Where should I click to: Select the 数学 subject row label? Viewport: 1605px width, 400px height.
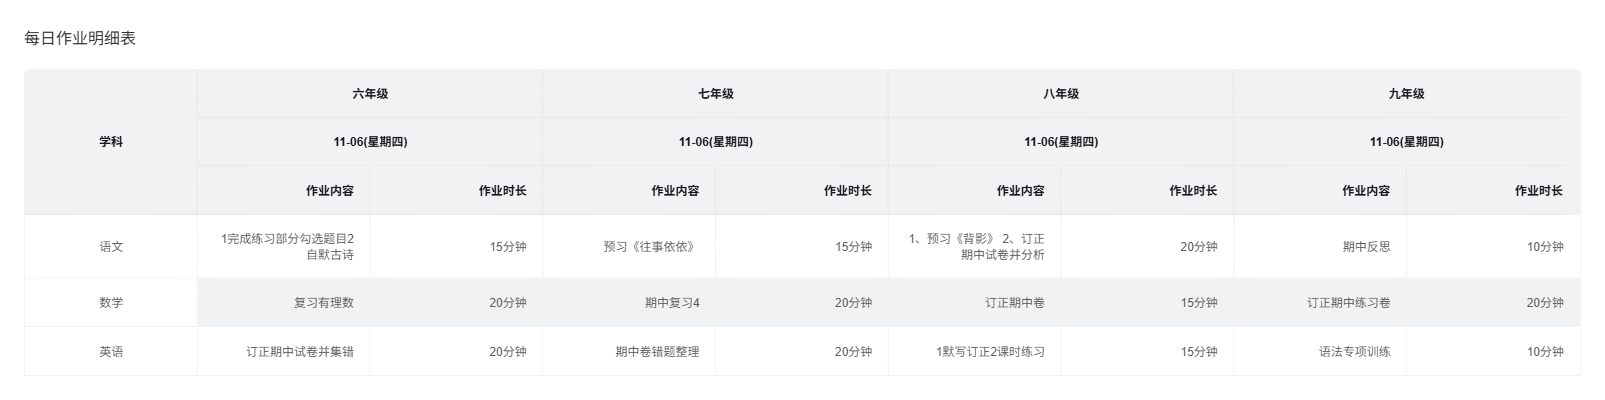point(111,303)
